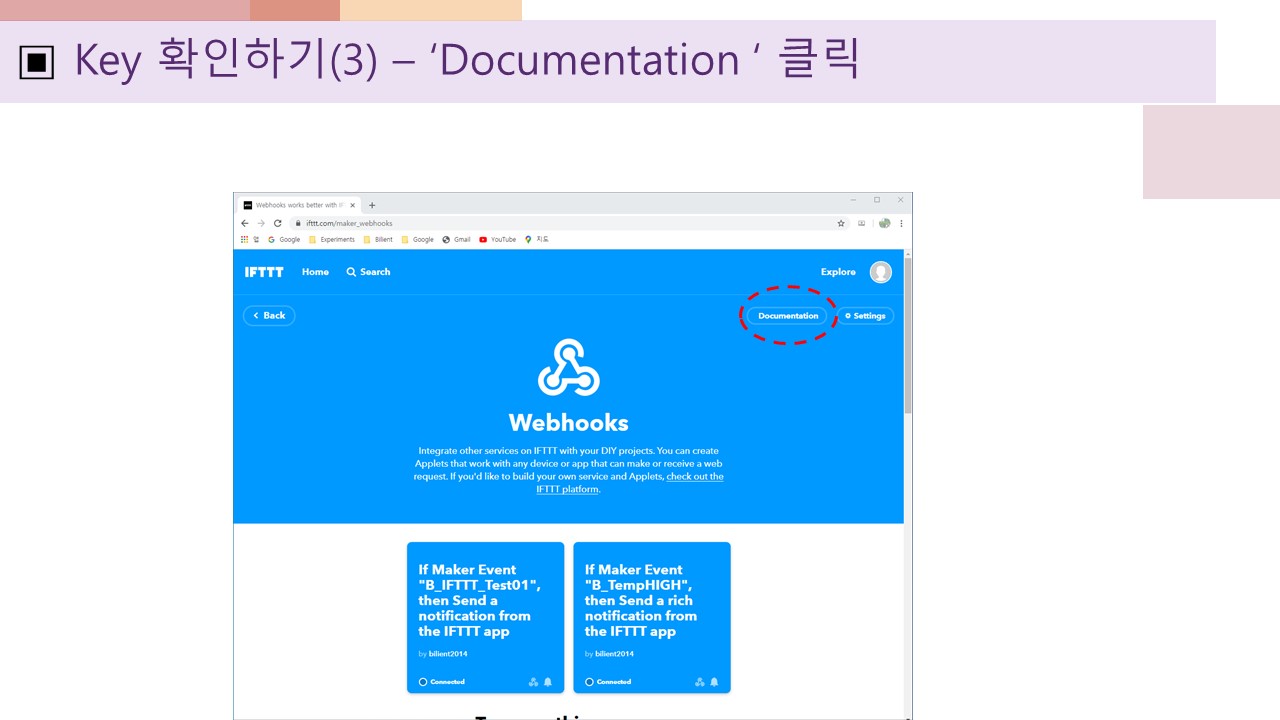This screenshot has width=1280, height=720.
Task: Click author bilient2014 on B_TempHIGH card
Action: 615,654
